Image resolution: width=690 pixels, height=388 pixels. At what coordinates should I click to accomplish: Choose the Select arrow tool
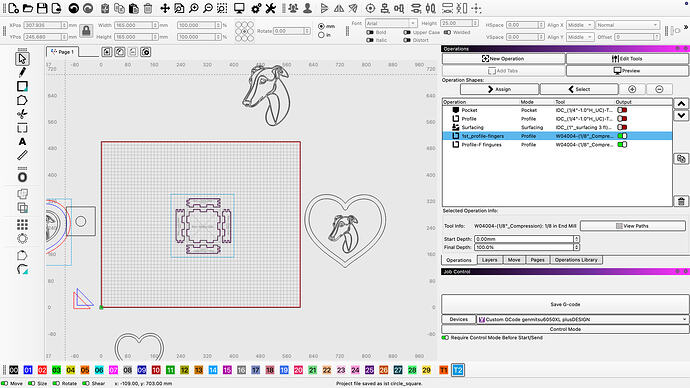click(22, 59)
